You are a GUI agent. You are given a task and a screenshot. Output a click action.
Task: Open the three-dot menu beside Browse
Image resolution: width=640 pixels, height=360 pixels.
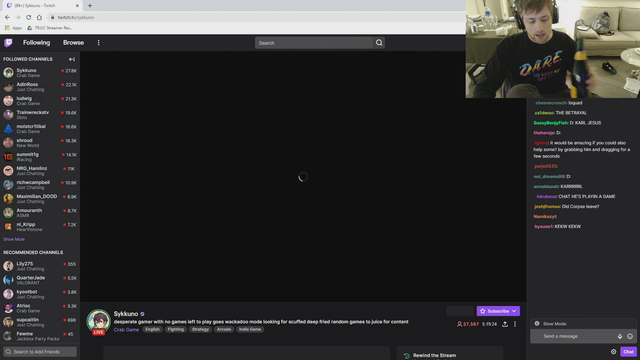click(x=98, y=42)
